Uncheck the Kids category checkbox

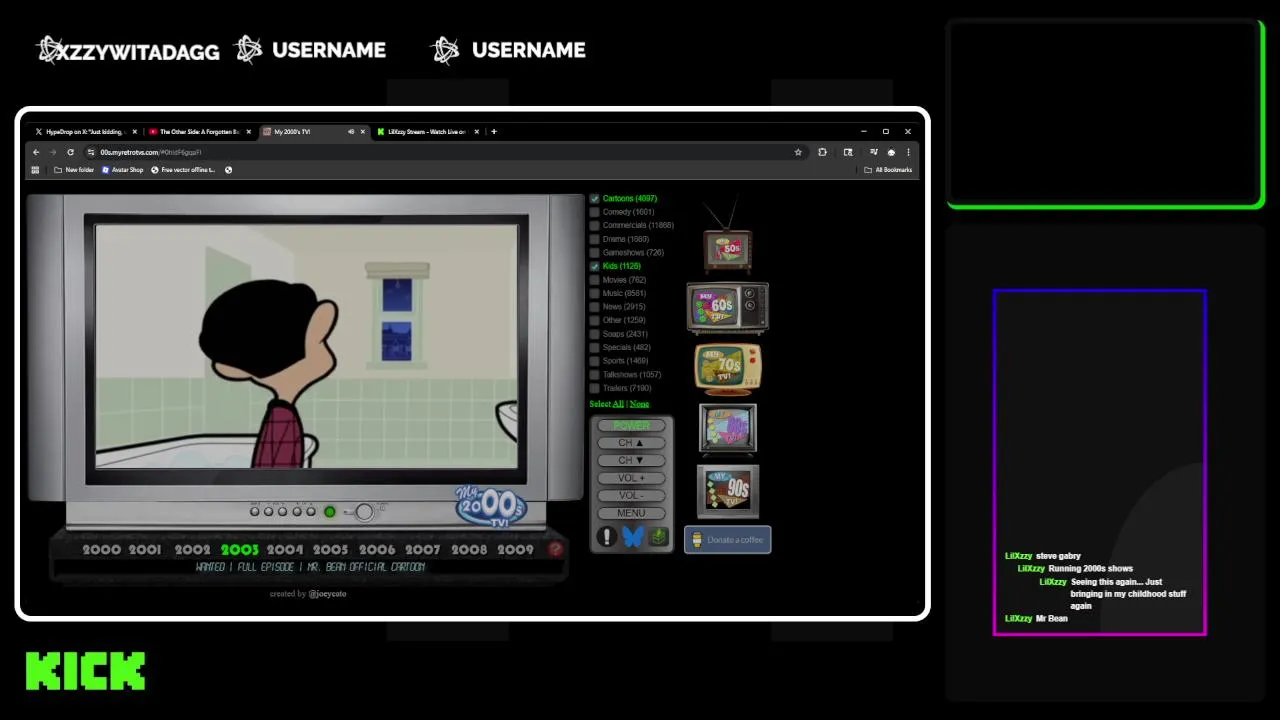594,266
